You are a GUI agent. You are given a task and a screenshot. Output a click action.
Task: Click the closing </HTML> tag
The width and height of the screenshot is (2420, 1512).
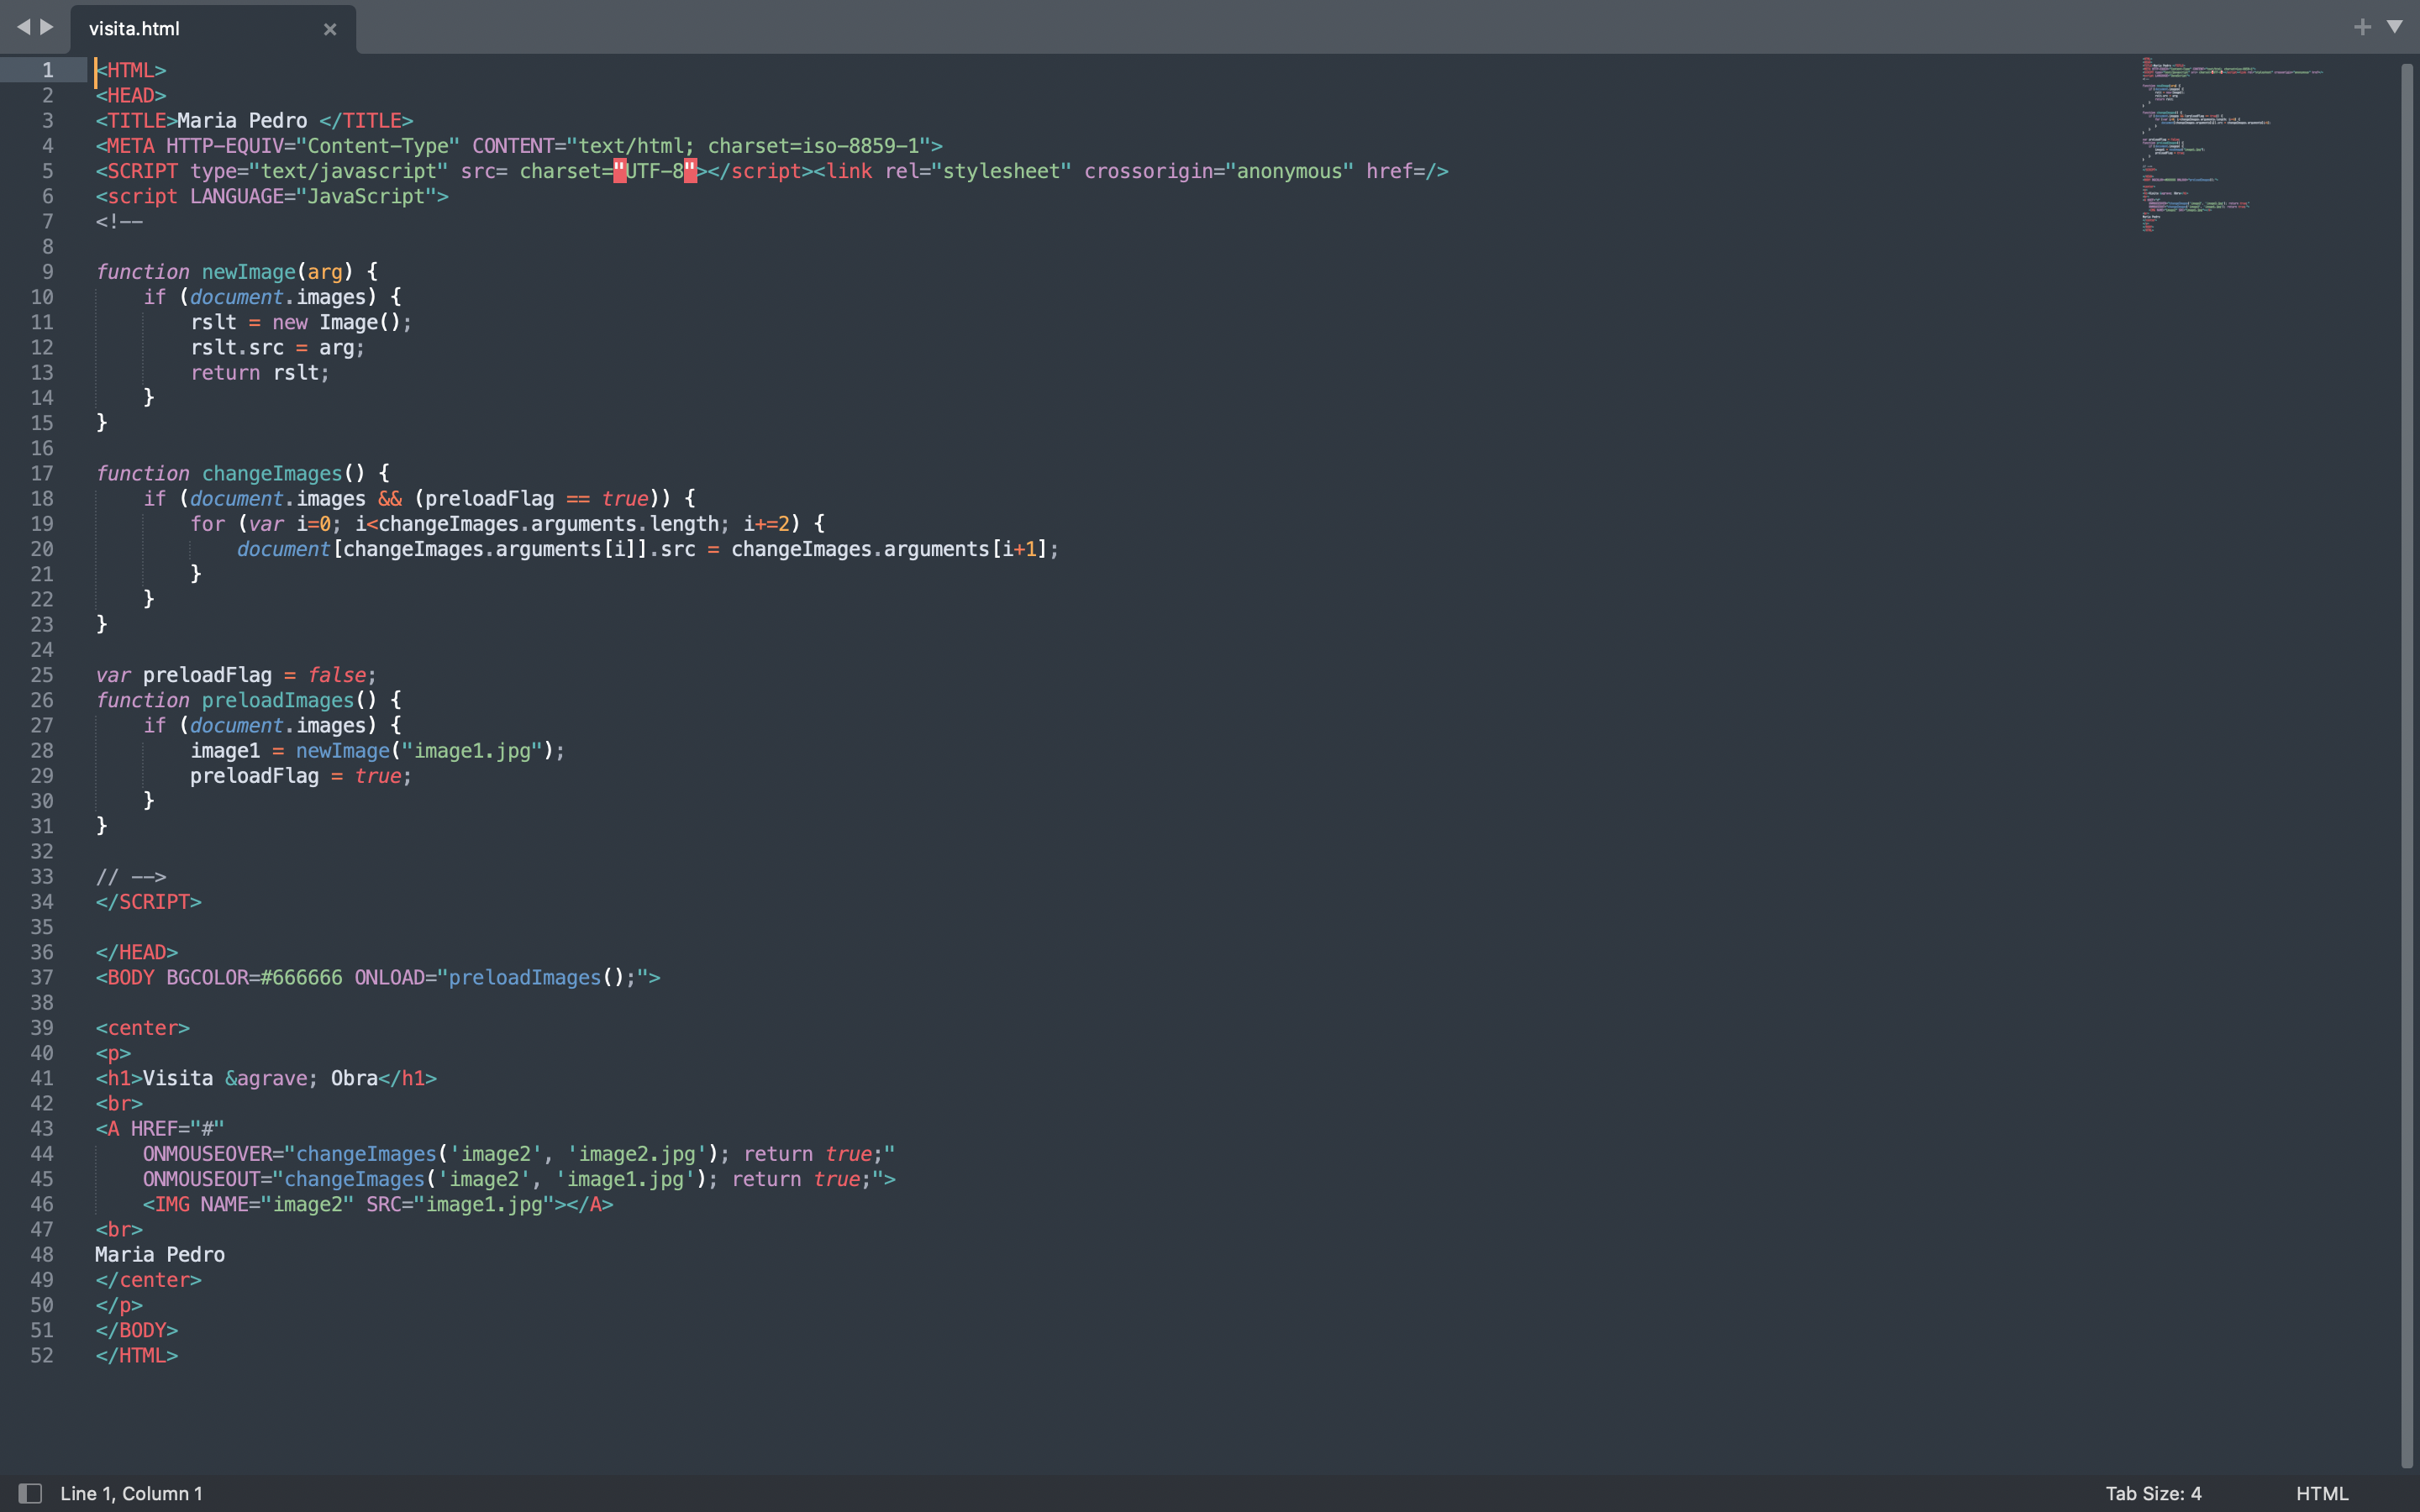pos(137,1355)
